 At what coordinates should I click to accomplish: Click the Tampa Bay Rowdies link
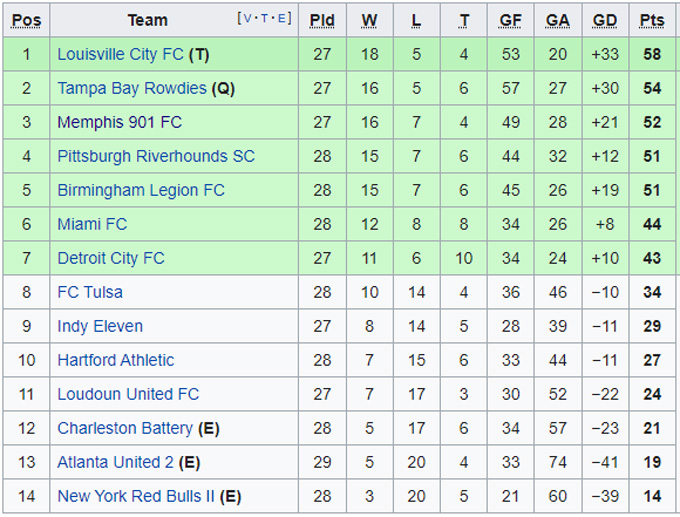coord(131,88)
